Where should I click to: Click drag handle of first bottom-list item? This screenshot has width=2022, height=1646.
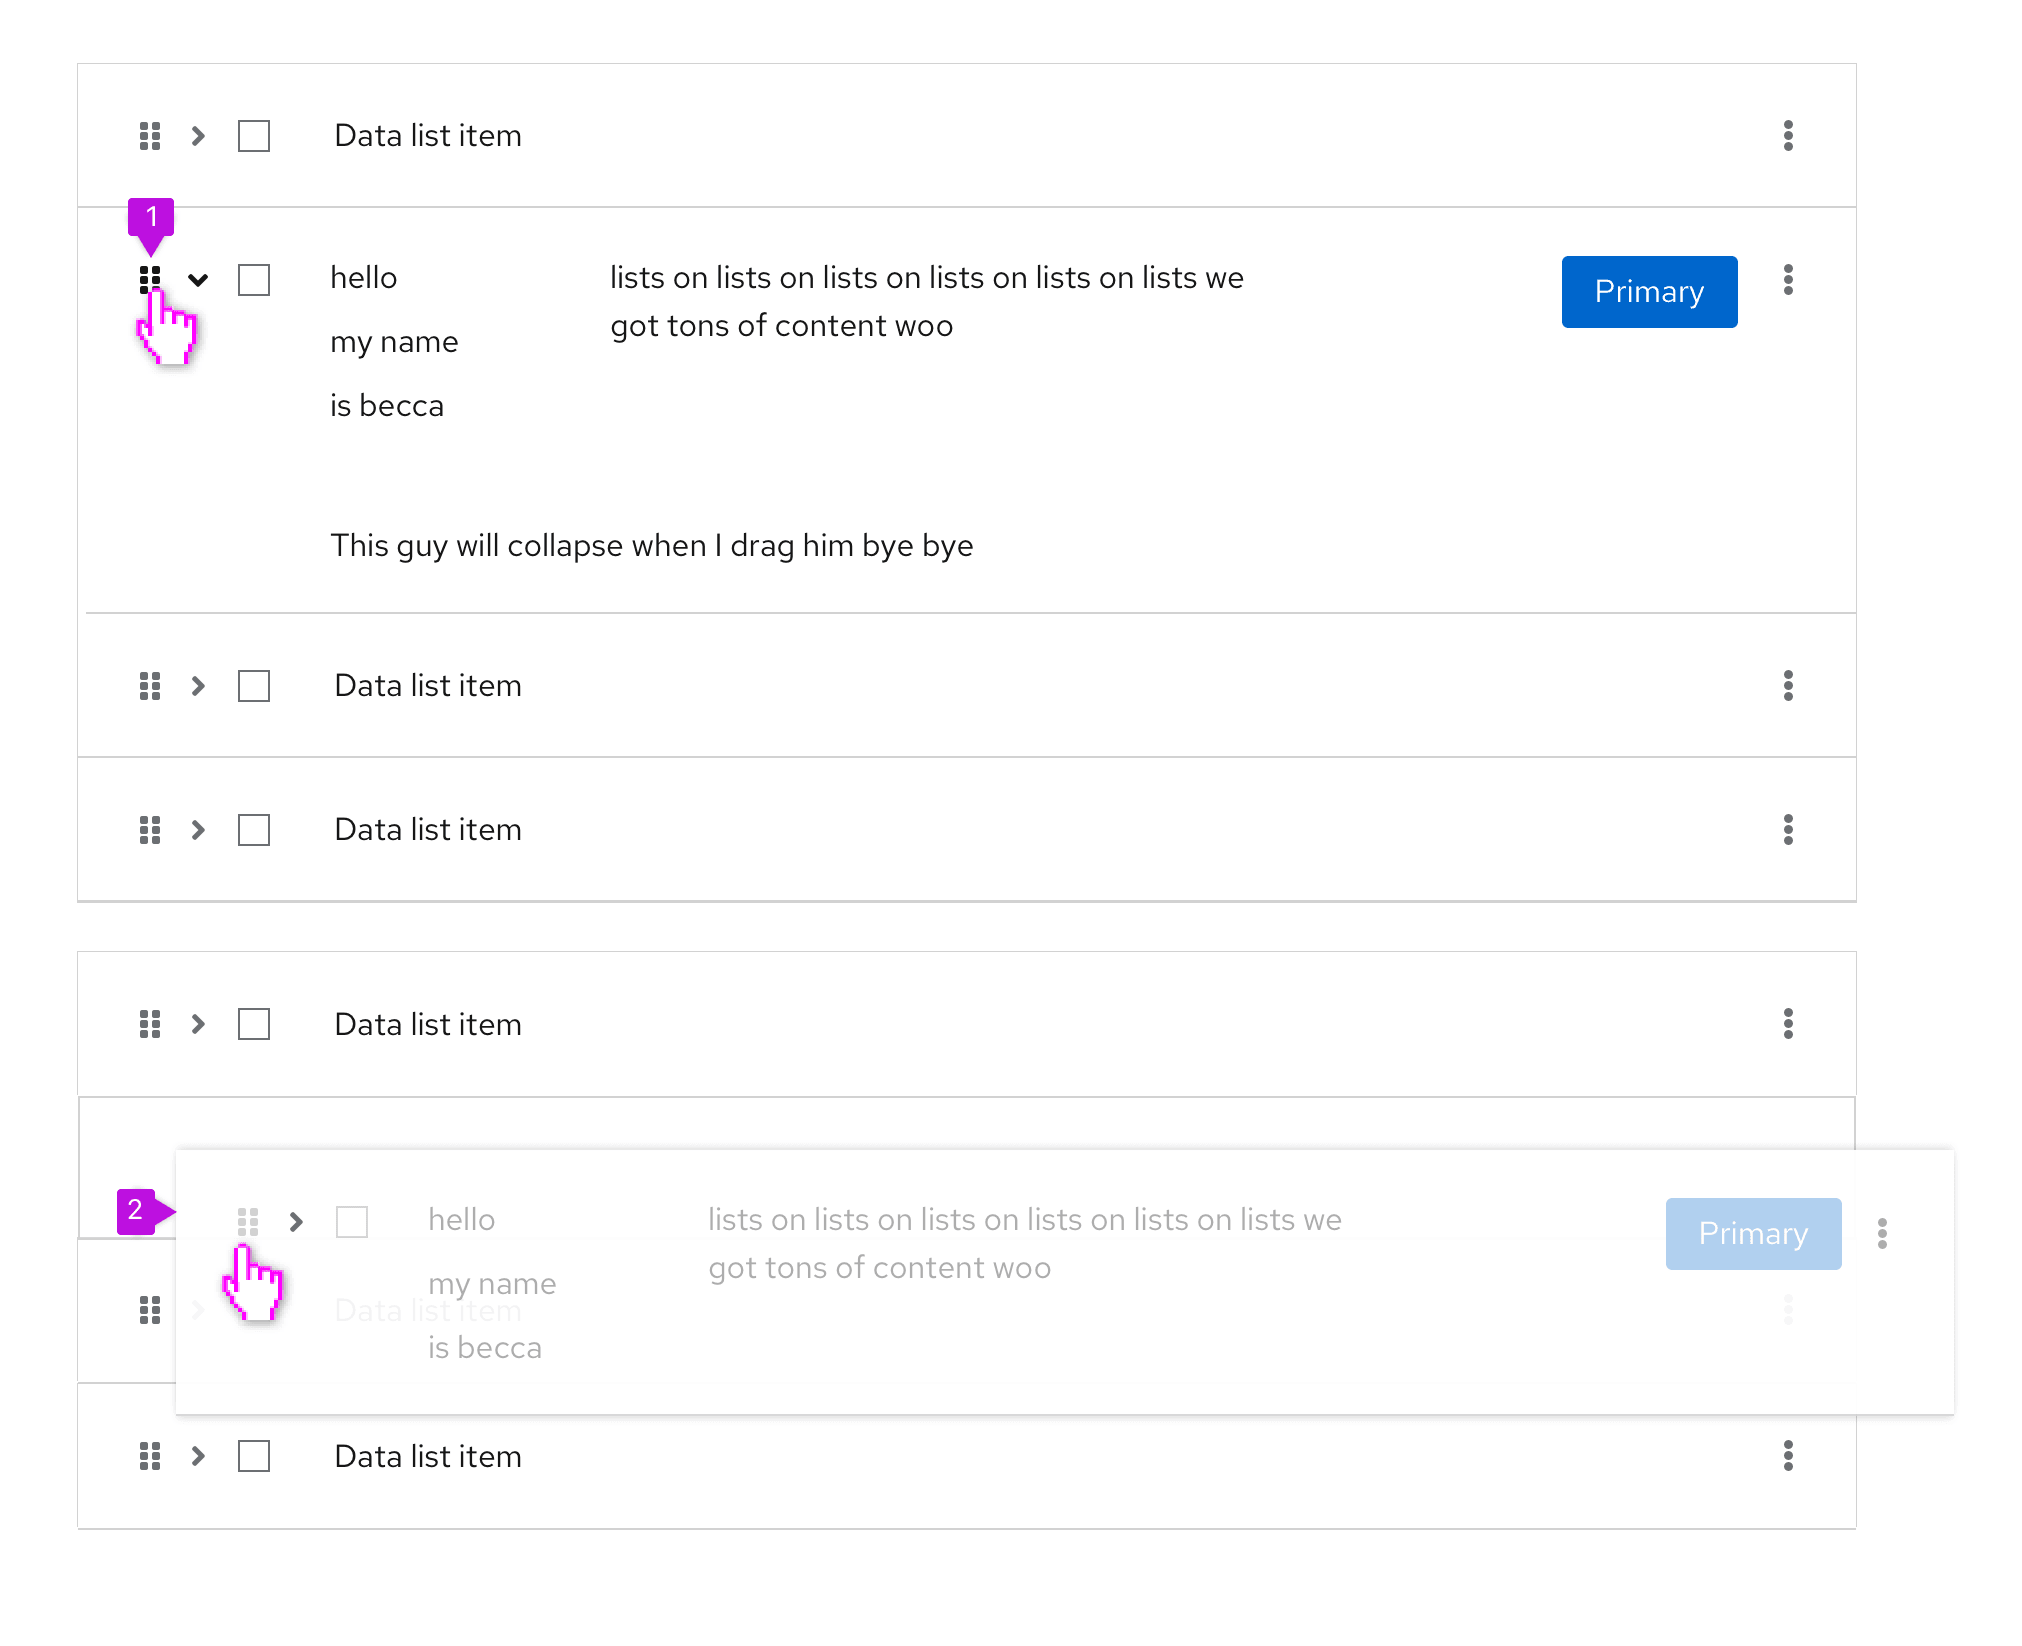click(150, 1024)
